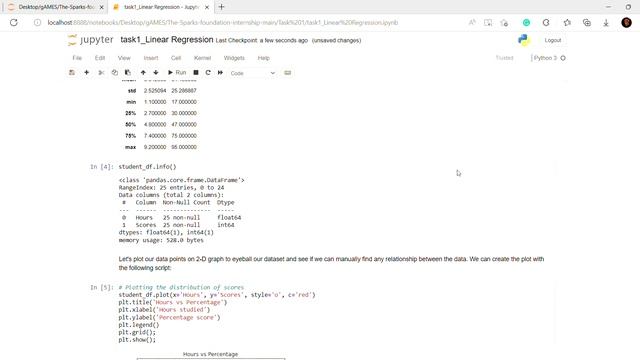Open the View menu
This screenshot has width=640, height=360.
tap(124, 58)
